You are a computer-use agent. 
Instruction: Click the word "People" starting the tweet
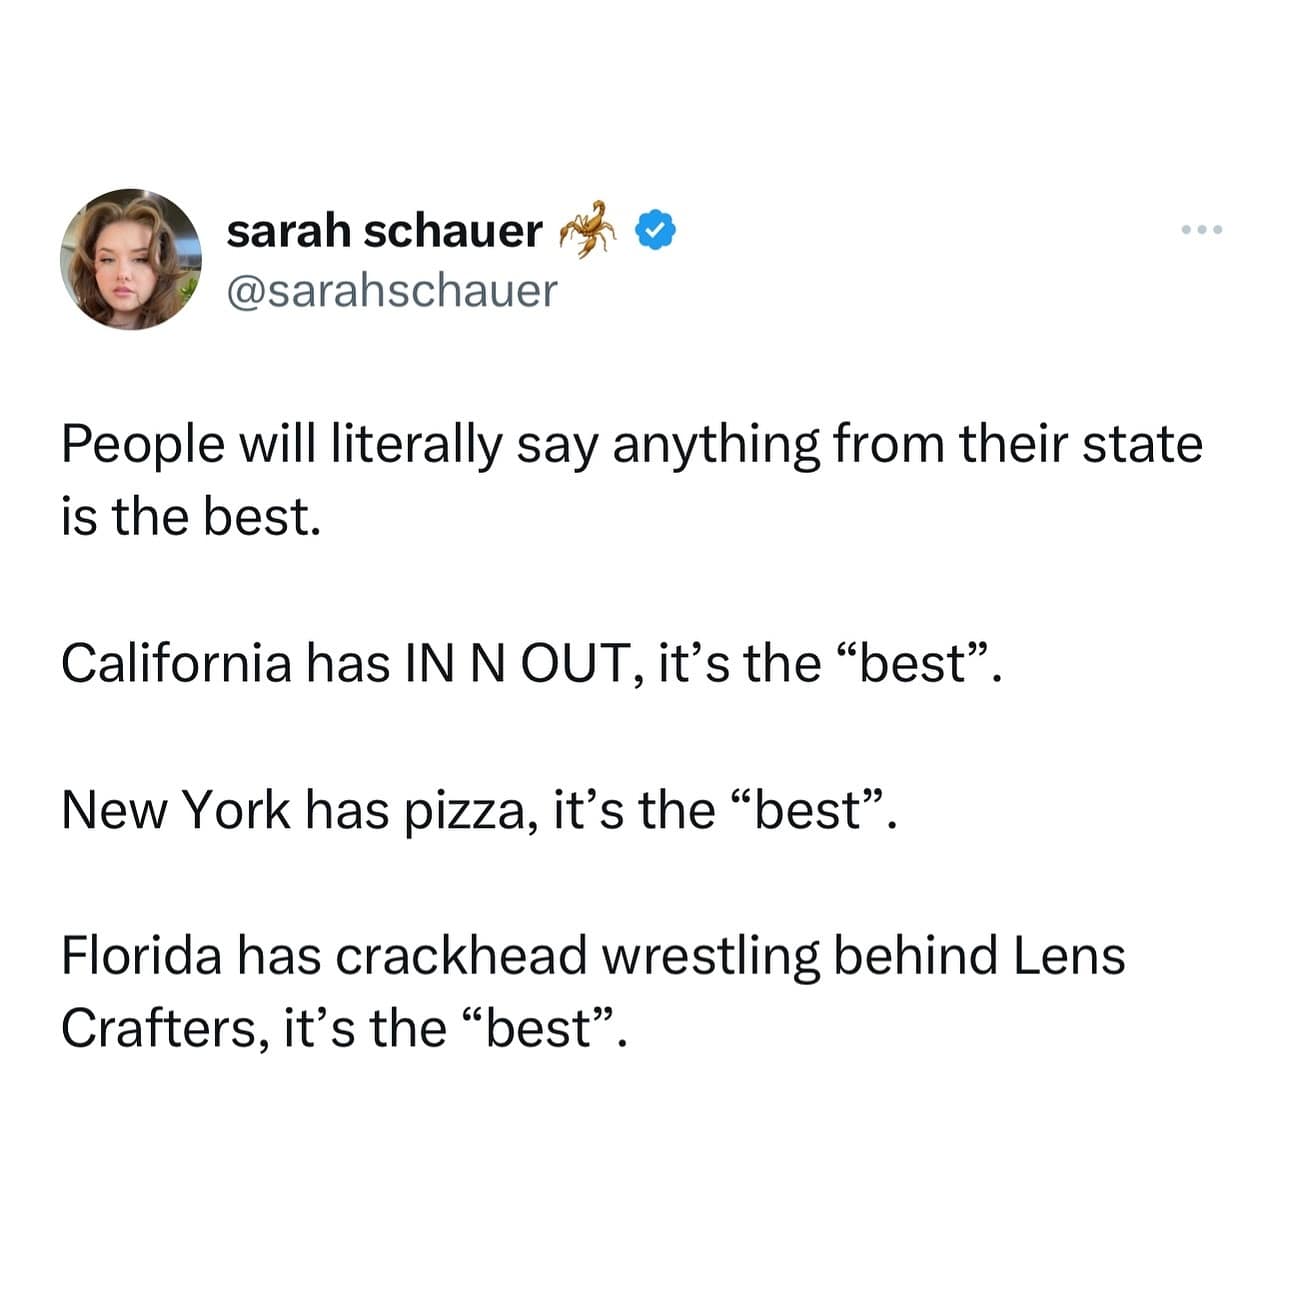[142, 444]
